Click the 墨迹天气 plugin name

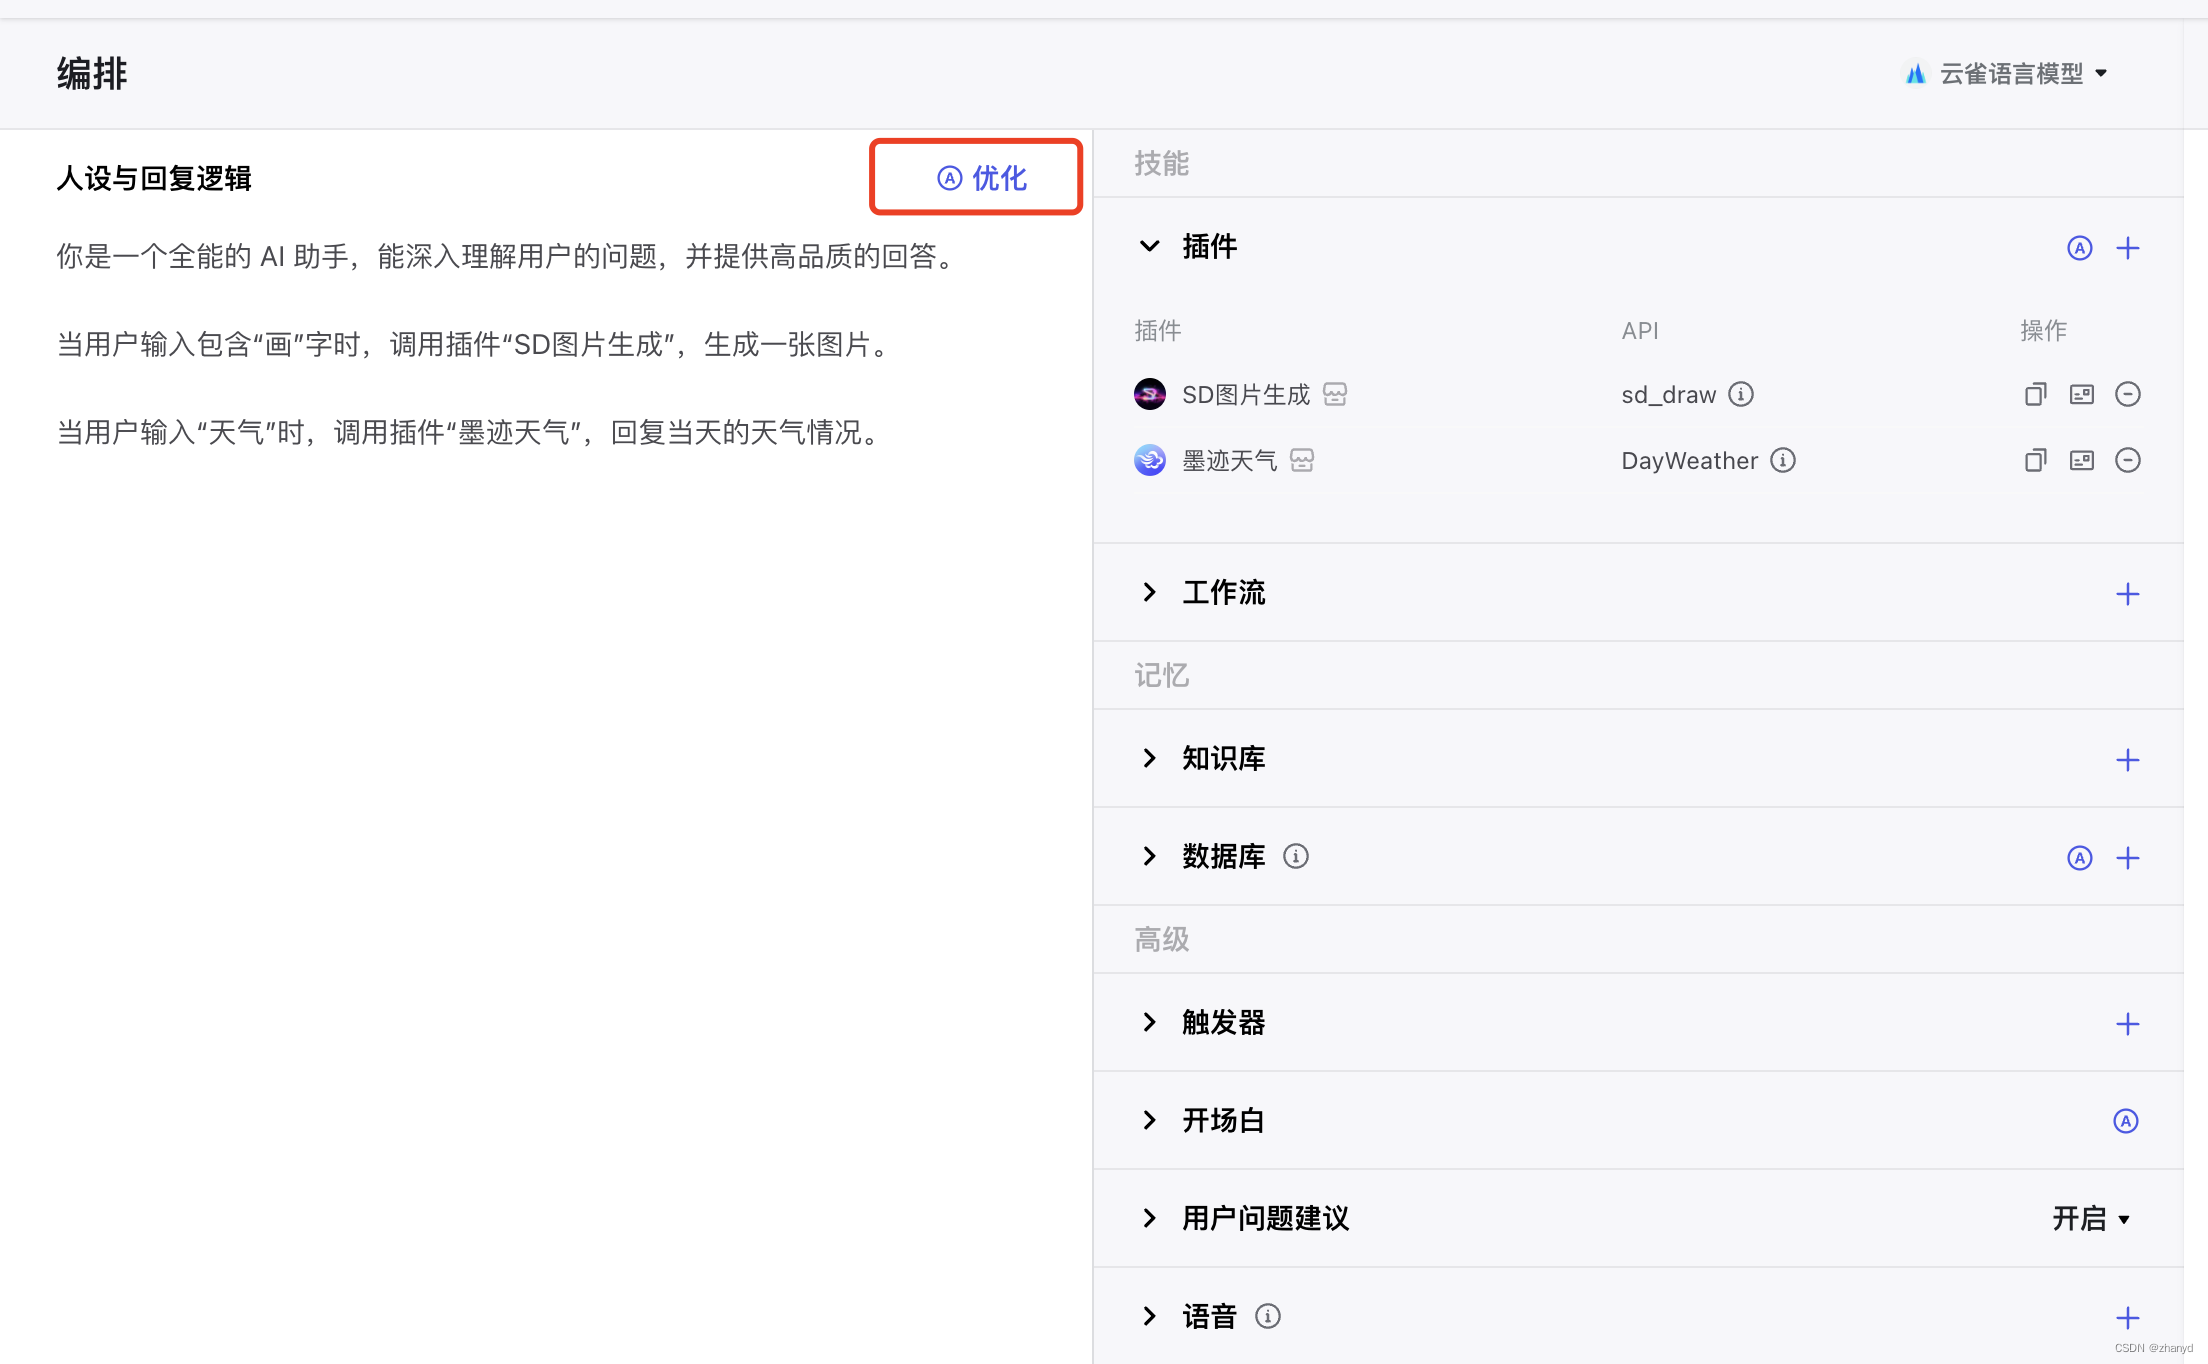click(1230, 461)
